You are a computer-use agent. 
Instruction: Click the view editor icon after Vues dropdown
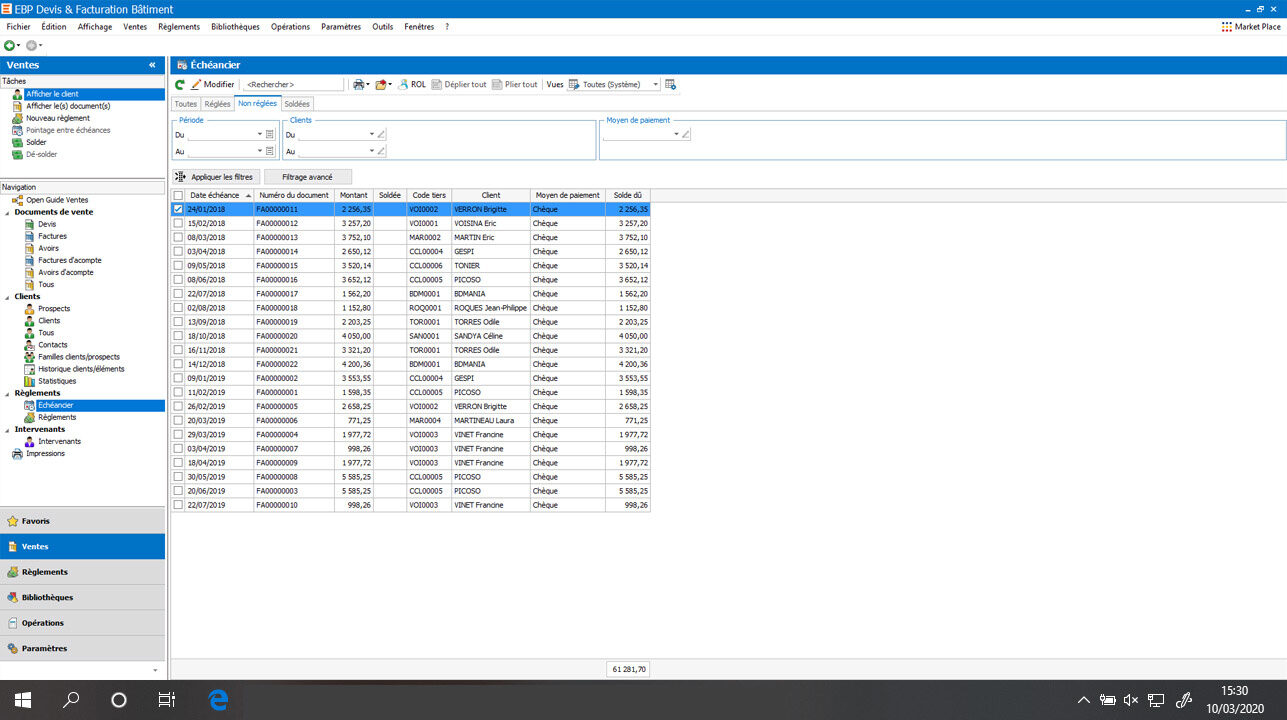pos(670,85)
